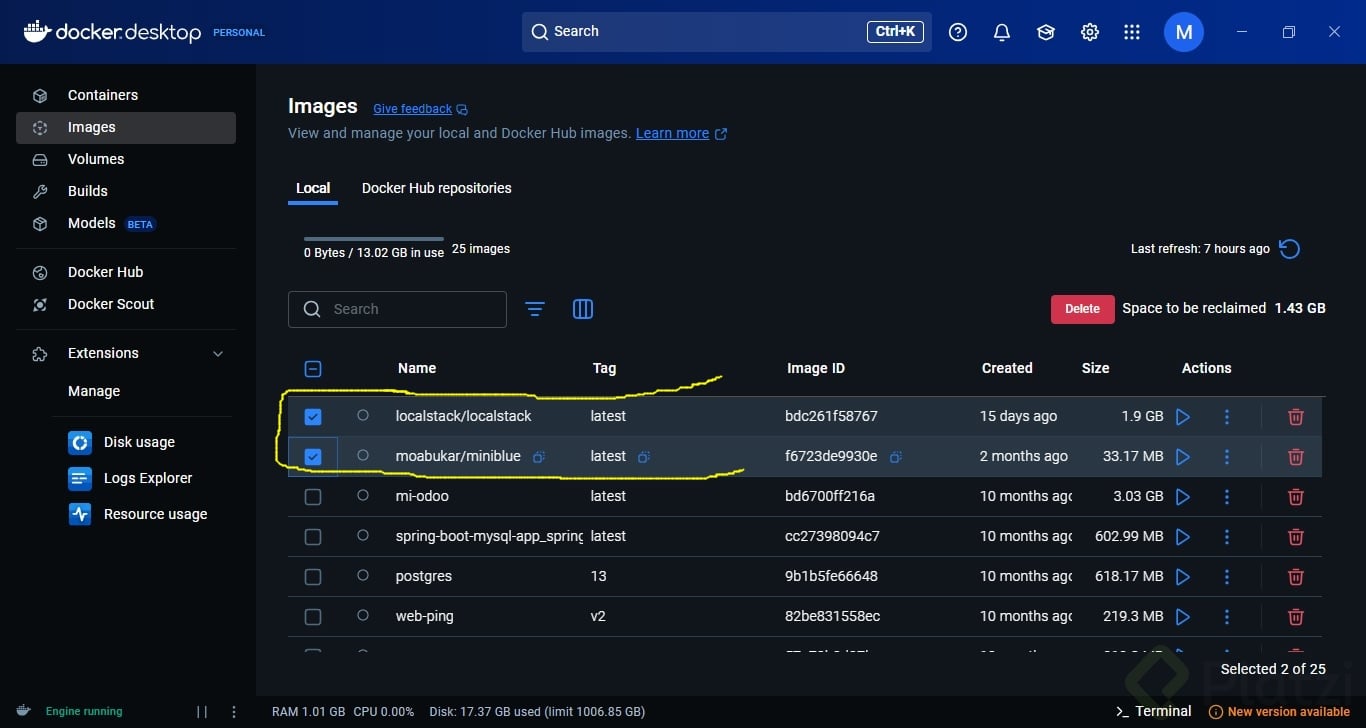Delete the selected images

1082,309
